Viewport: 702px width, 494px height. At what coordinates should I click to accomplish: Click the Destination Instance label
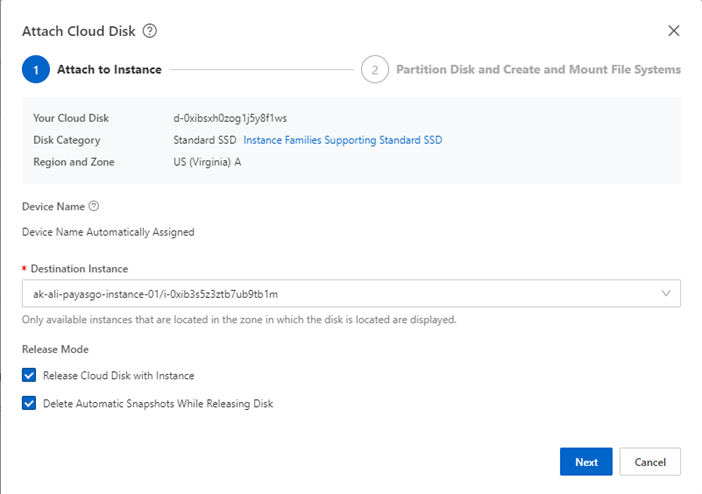pyautogui.click(x=79, y=269)
